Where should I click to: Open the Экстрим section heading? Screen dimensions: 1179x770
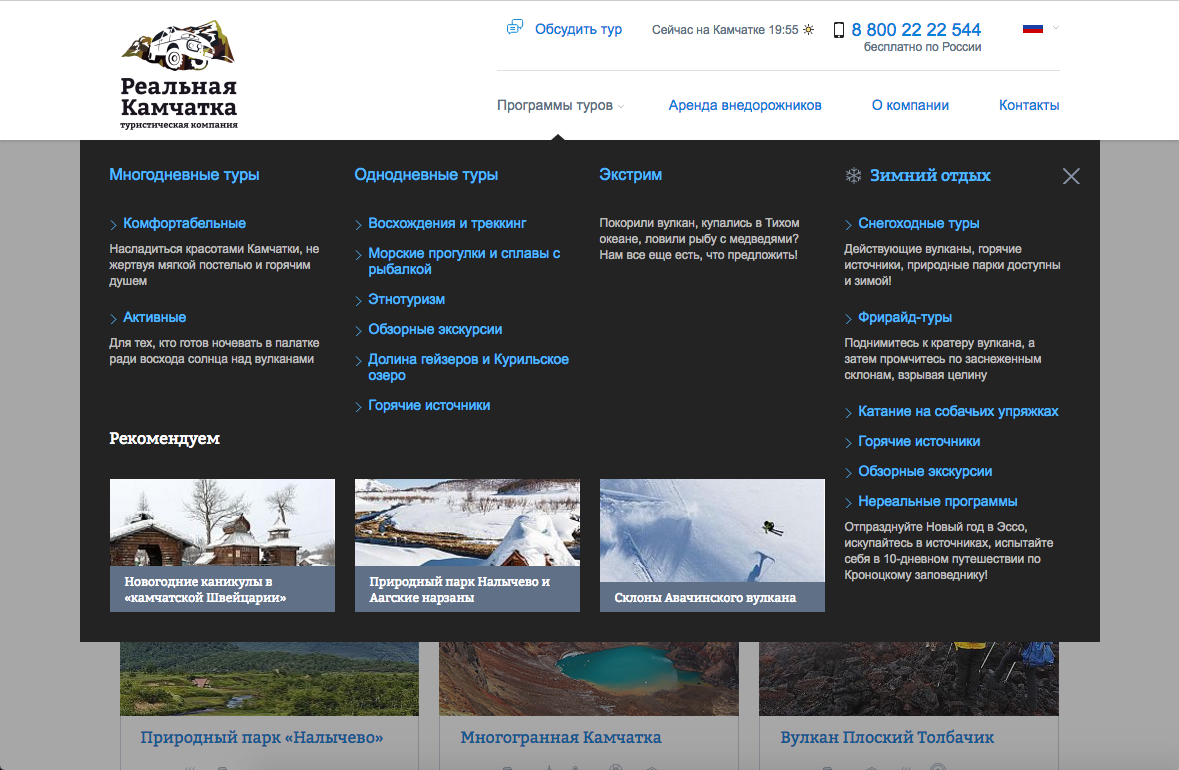630,174
